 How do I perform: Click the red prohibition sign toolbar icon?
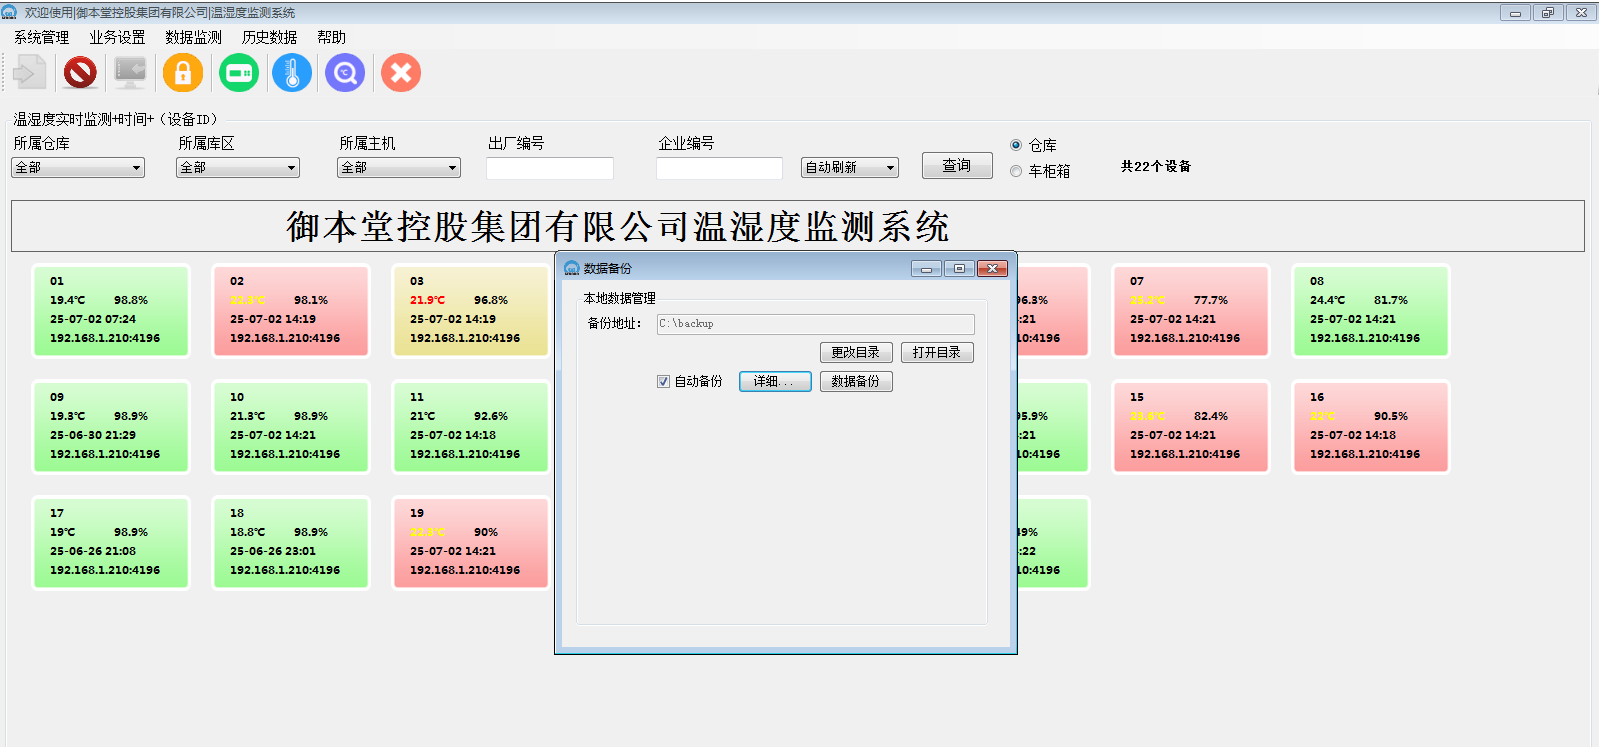[80, 73]
